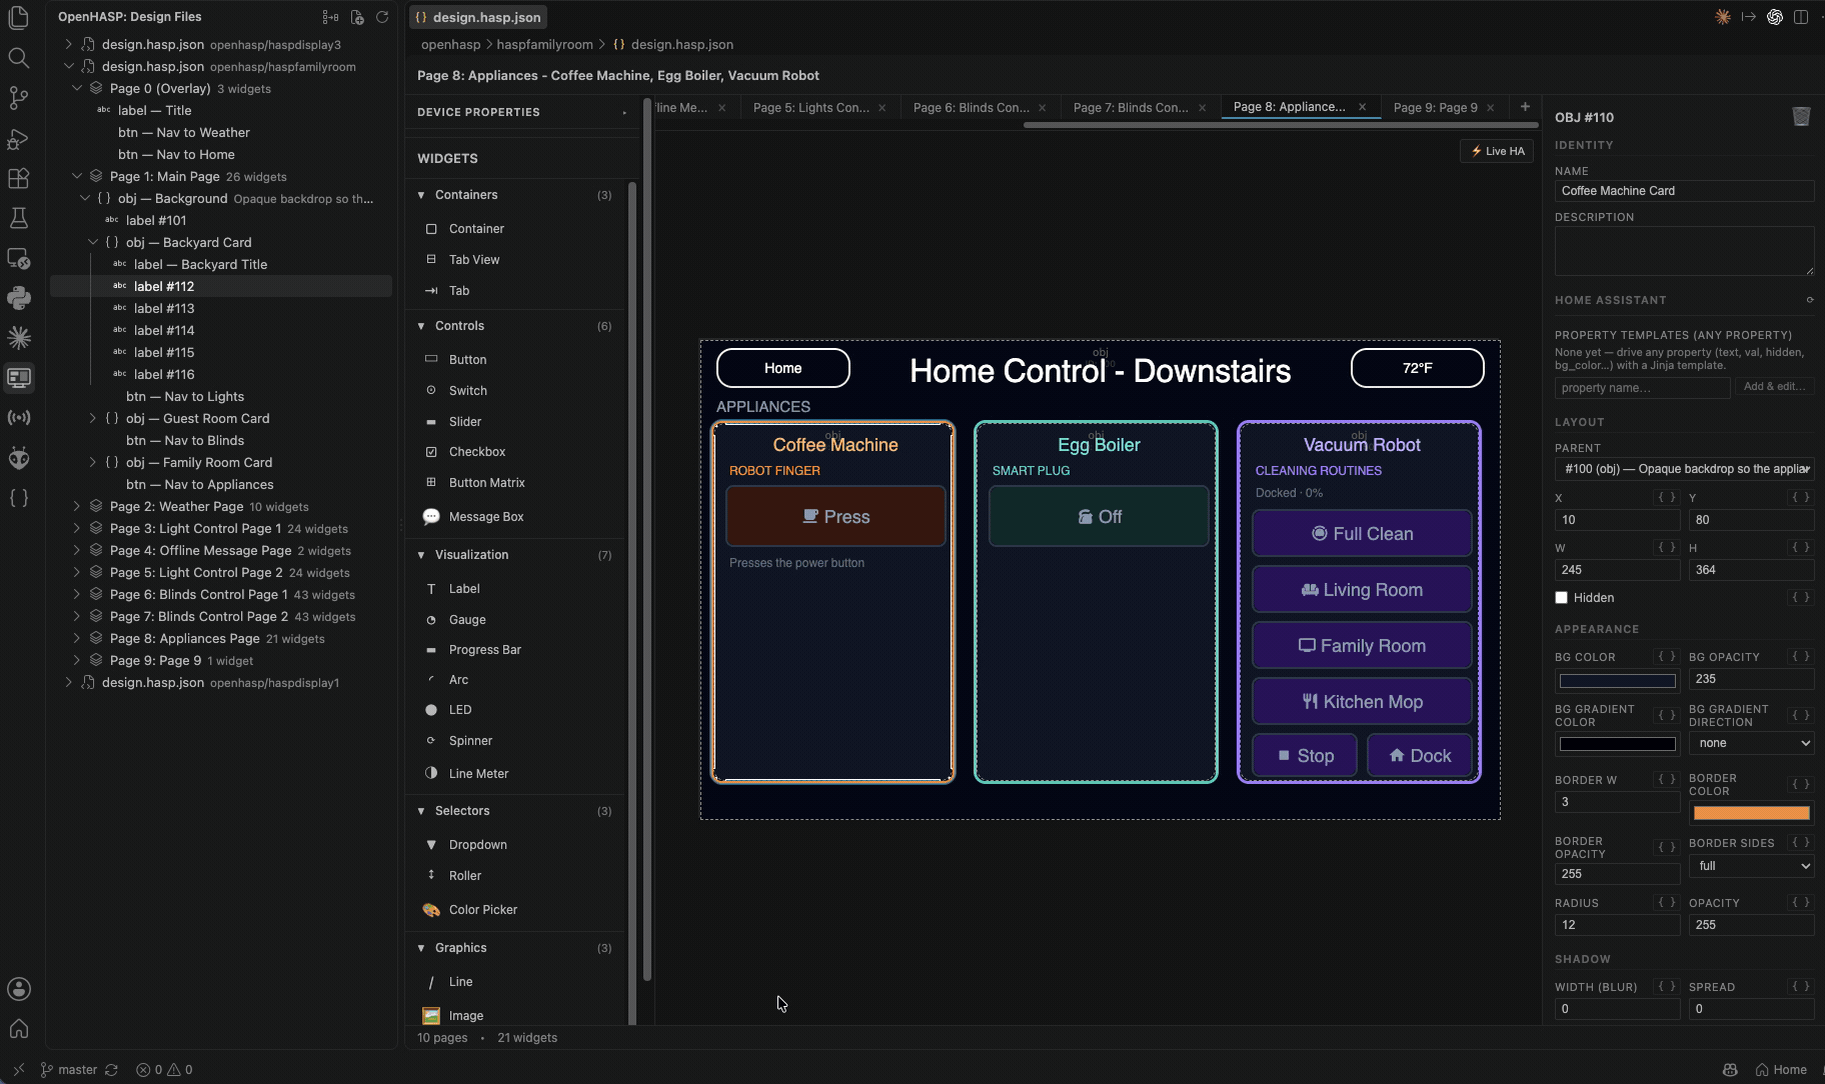Switch to Page 9: Page 9 tab
This screenshot has width=1825, height=1084.
(x=1434, y=108)
